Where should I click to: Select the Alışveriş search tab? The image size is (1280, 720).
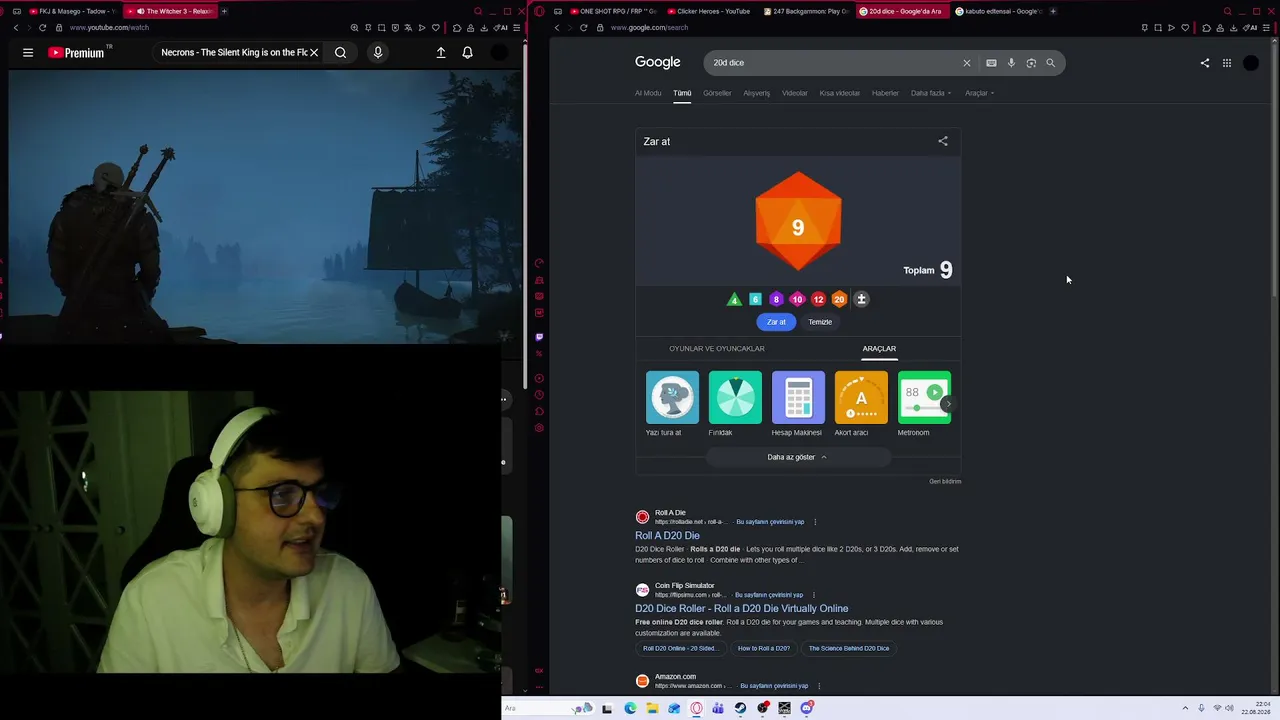pyautogui.click(x=757, y=93)
